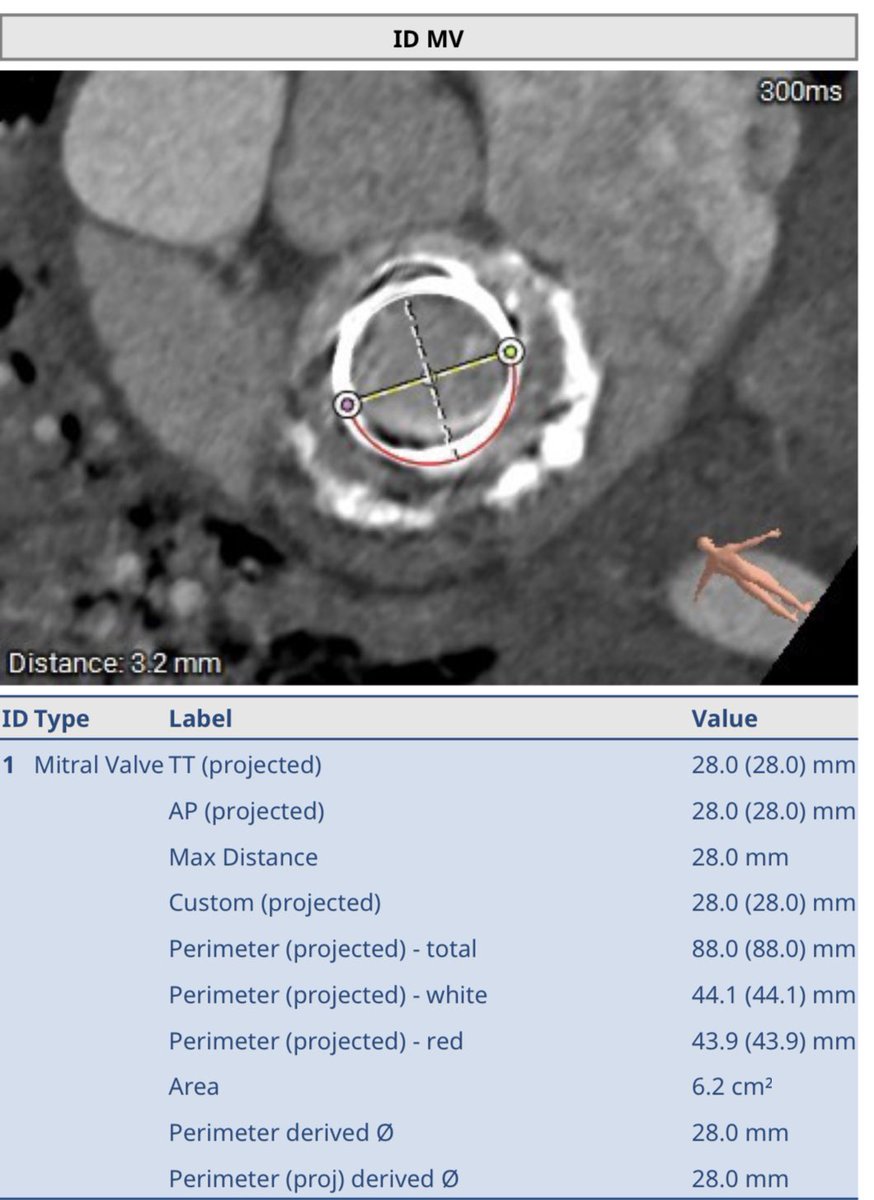Image resolution: width=874 pixels, height=1200 pixels.
Task: Open the Value column sort options
Action: pyautogui.click(x=724, y=718)
